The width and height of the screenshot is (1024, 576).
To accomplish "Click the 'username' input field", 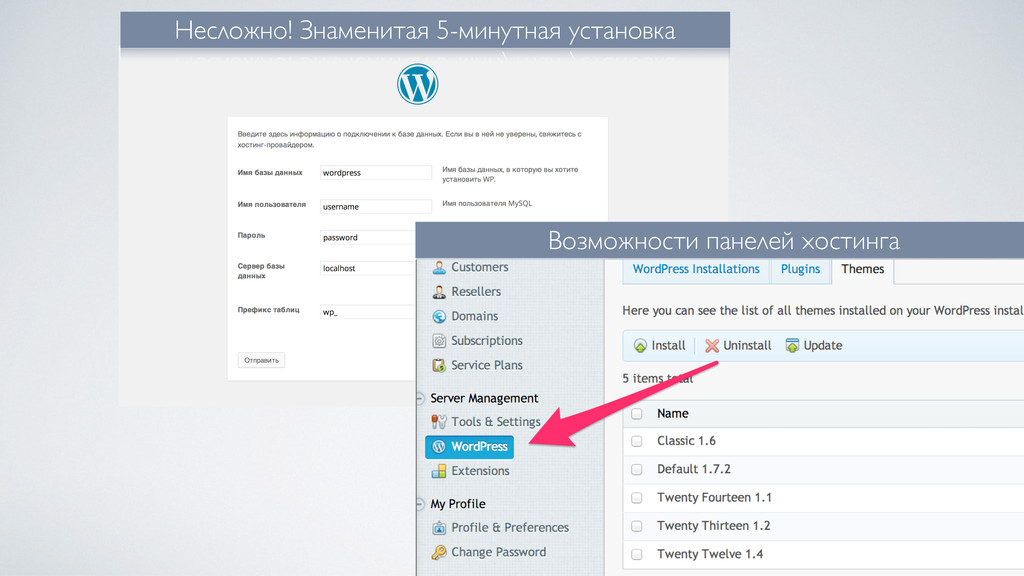I will [x=376, y=206].
